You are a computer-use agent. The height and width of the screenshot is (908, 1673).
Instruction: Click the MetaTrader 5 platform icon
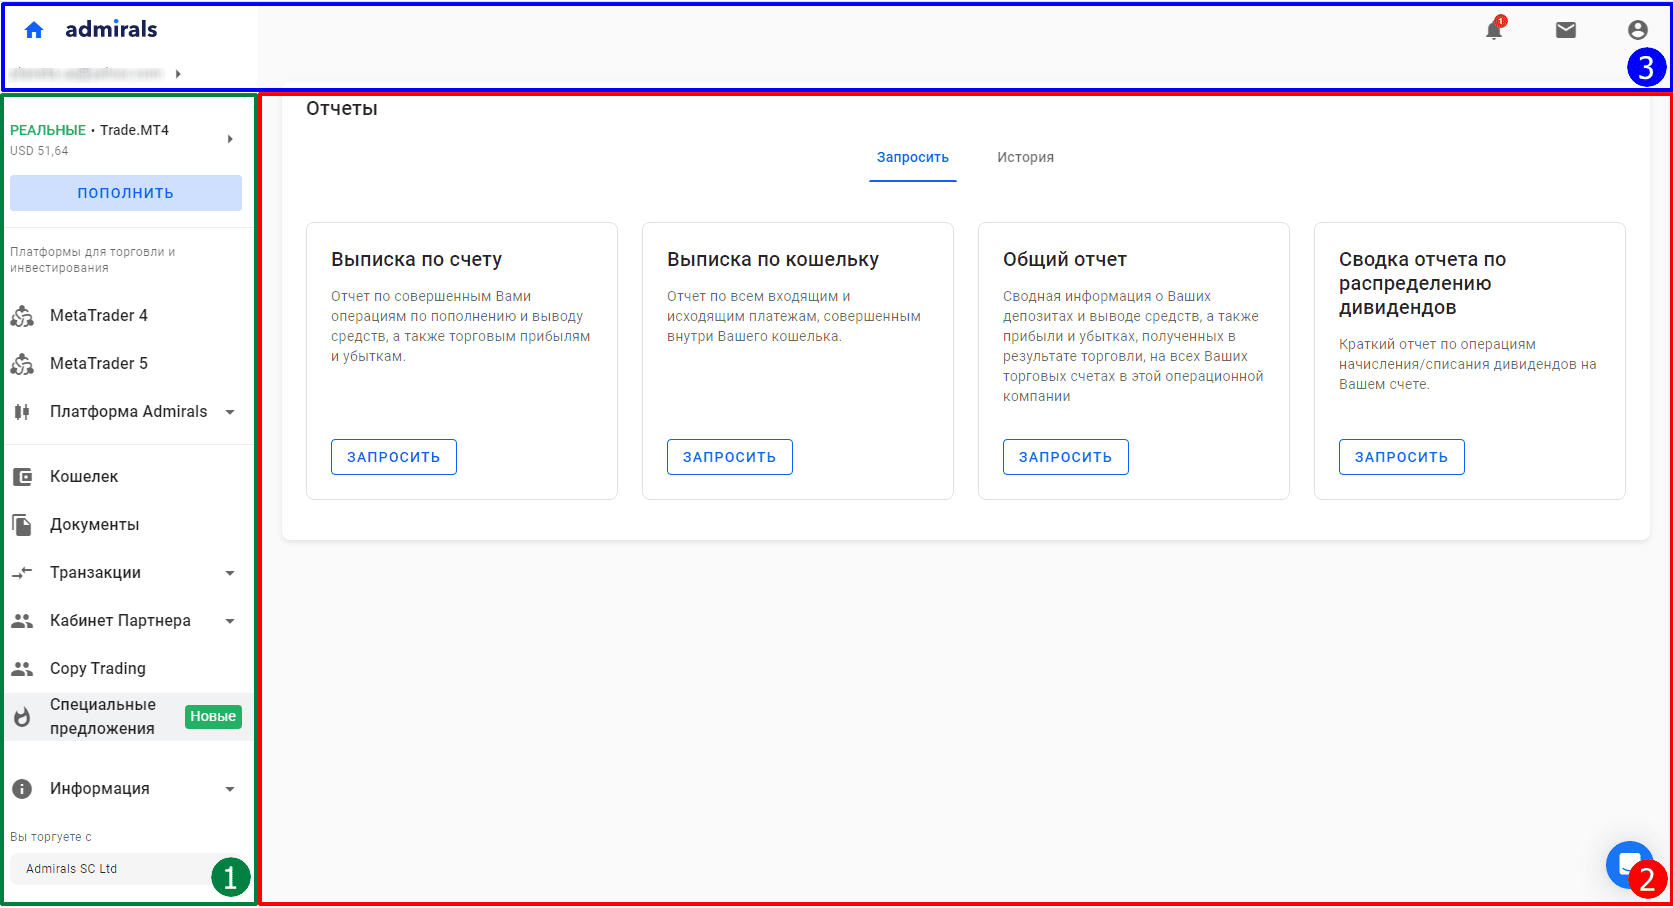pos(22,364)
